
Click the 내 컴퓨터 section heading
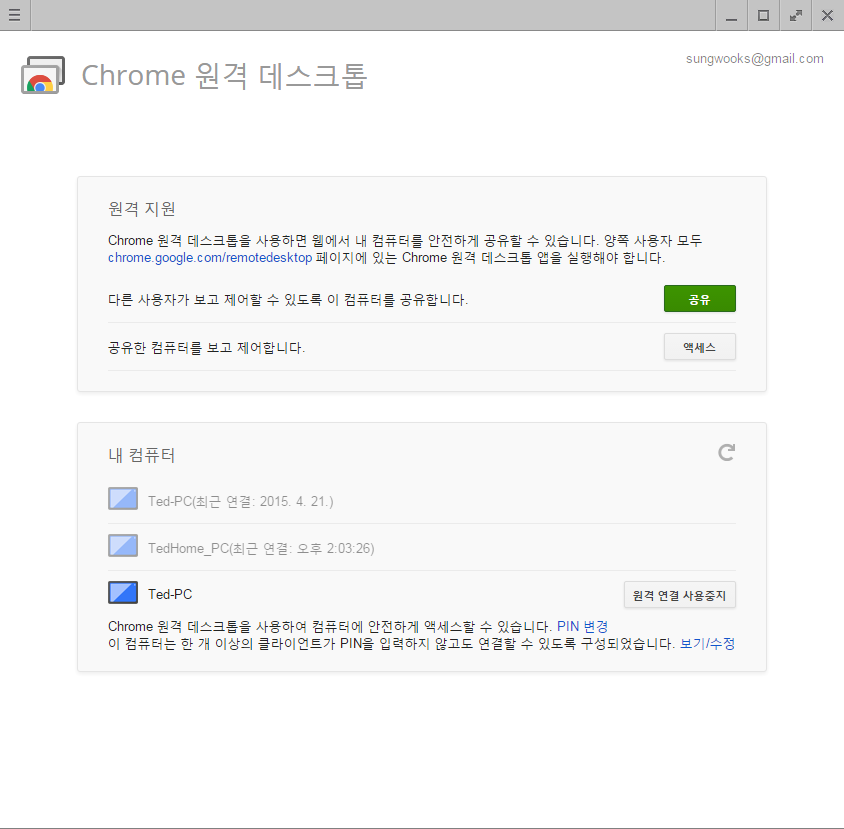142,455
